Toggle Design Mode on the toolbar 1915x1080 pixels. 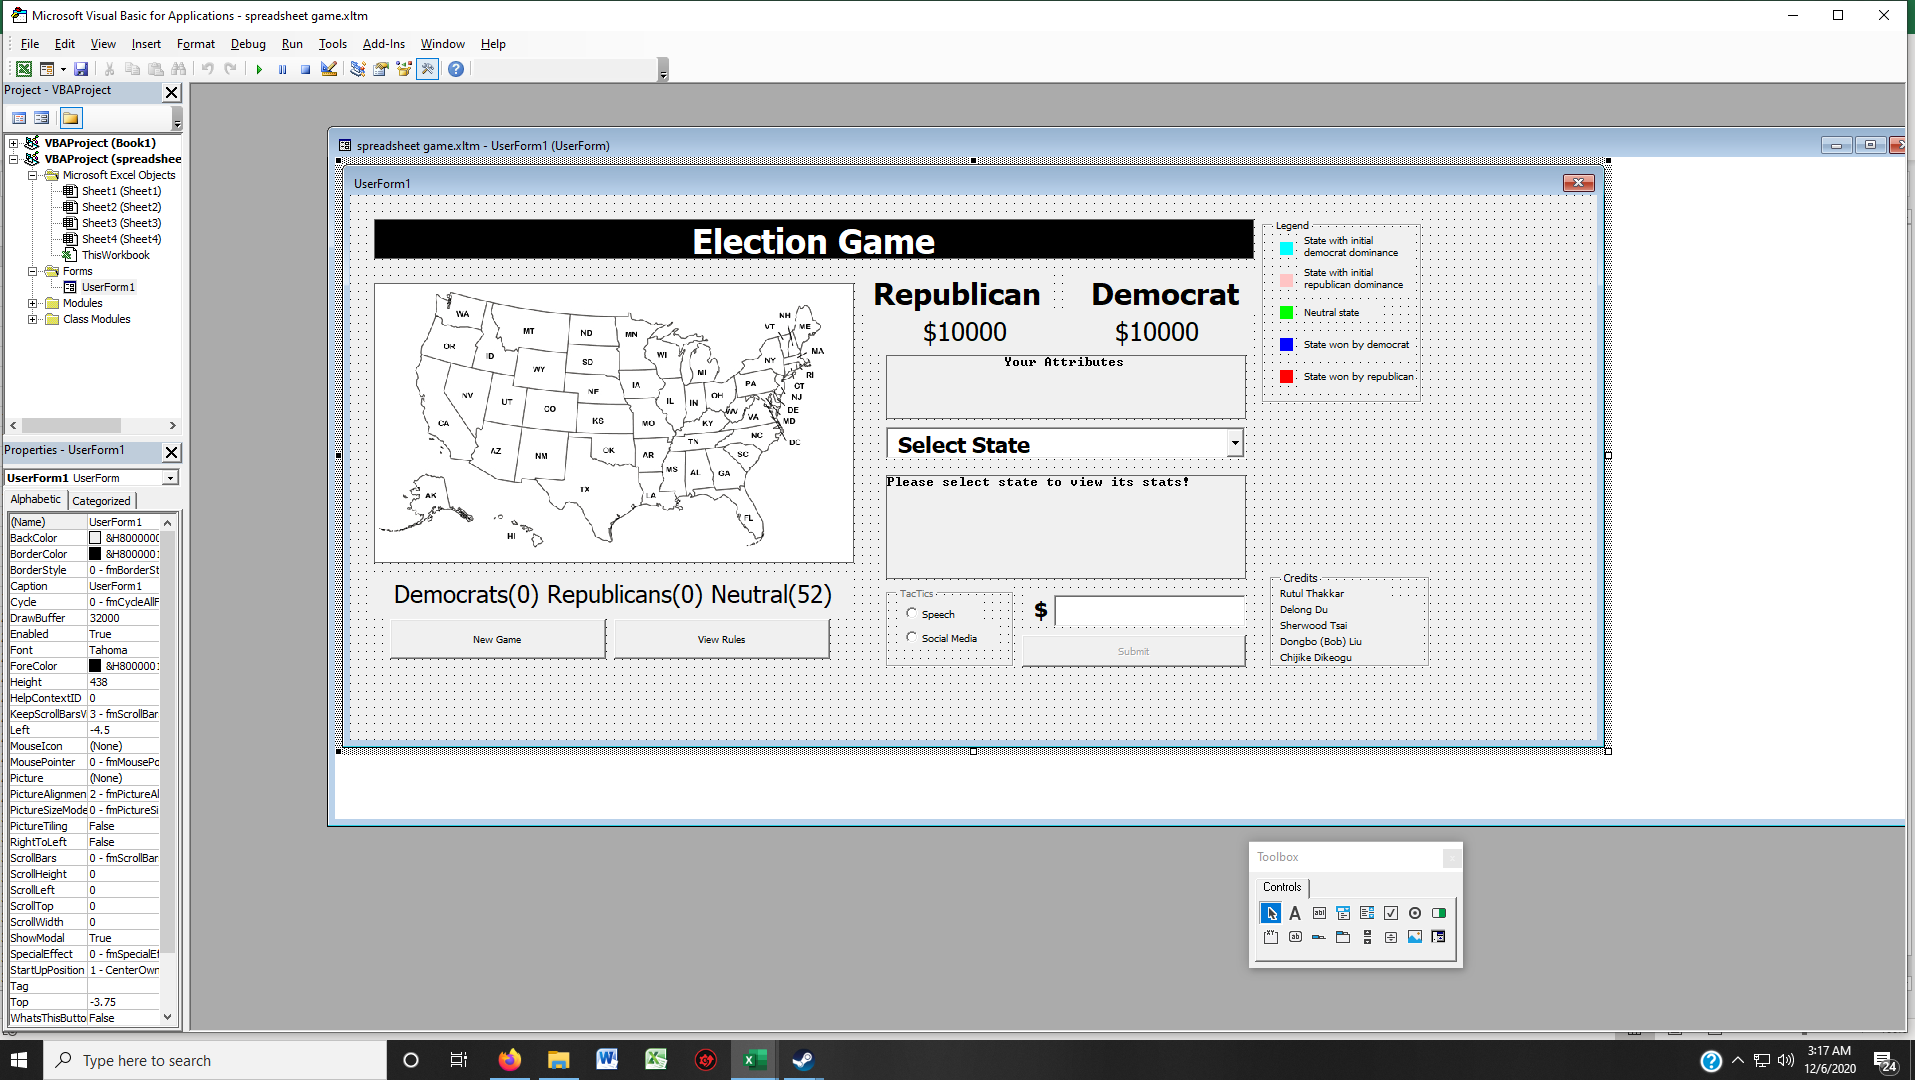point(329,69)
